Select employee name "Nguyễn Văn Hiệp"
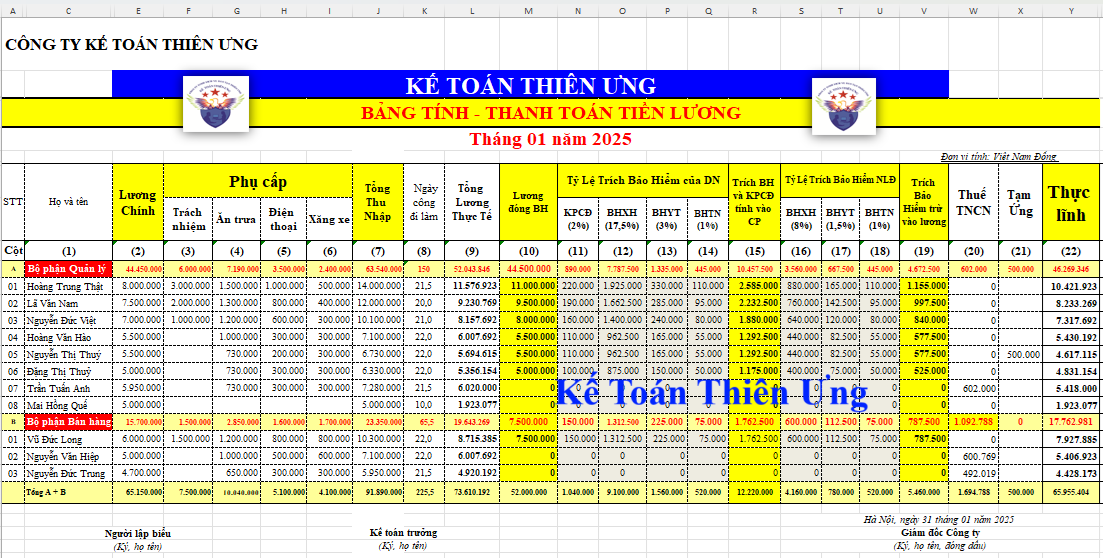This screenshot has width=1103, height=558. 68,456
